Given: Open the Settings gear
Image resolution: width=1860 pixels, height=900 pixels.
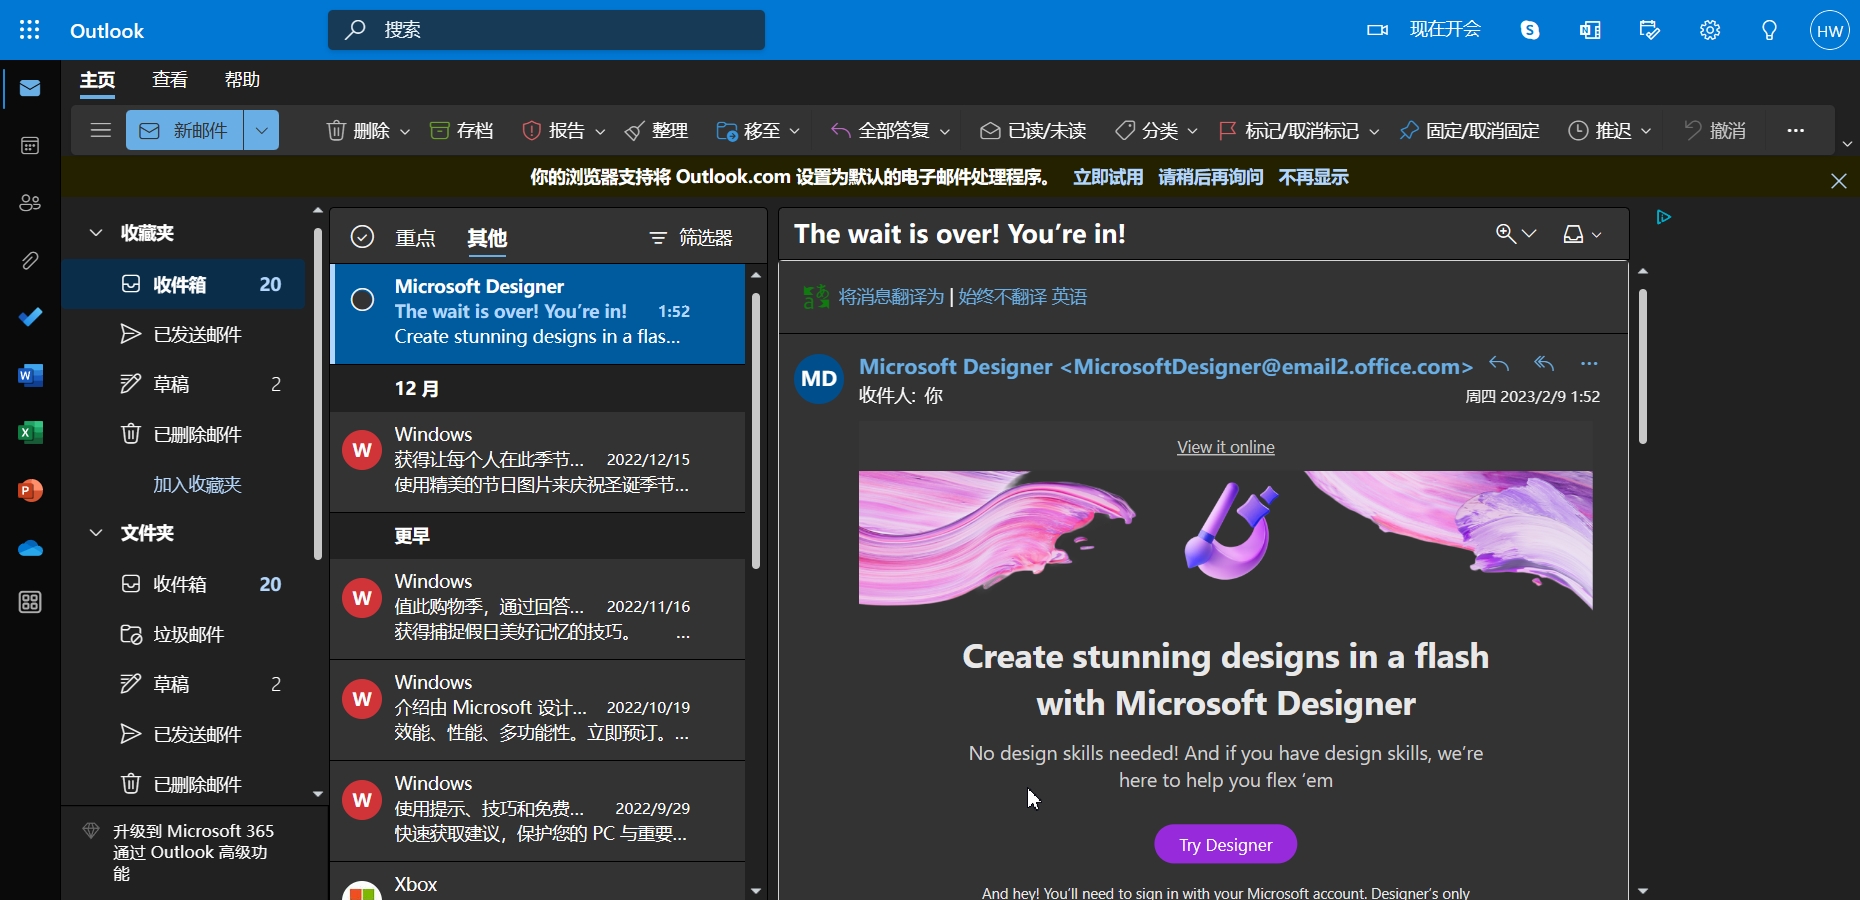Looking at the screenshot, I should [1710, 30].
